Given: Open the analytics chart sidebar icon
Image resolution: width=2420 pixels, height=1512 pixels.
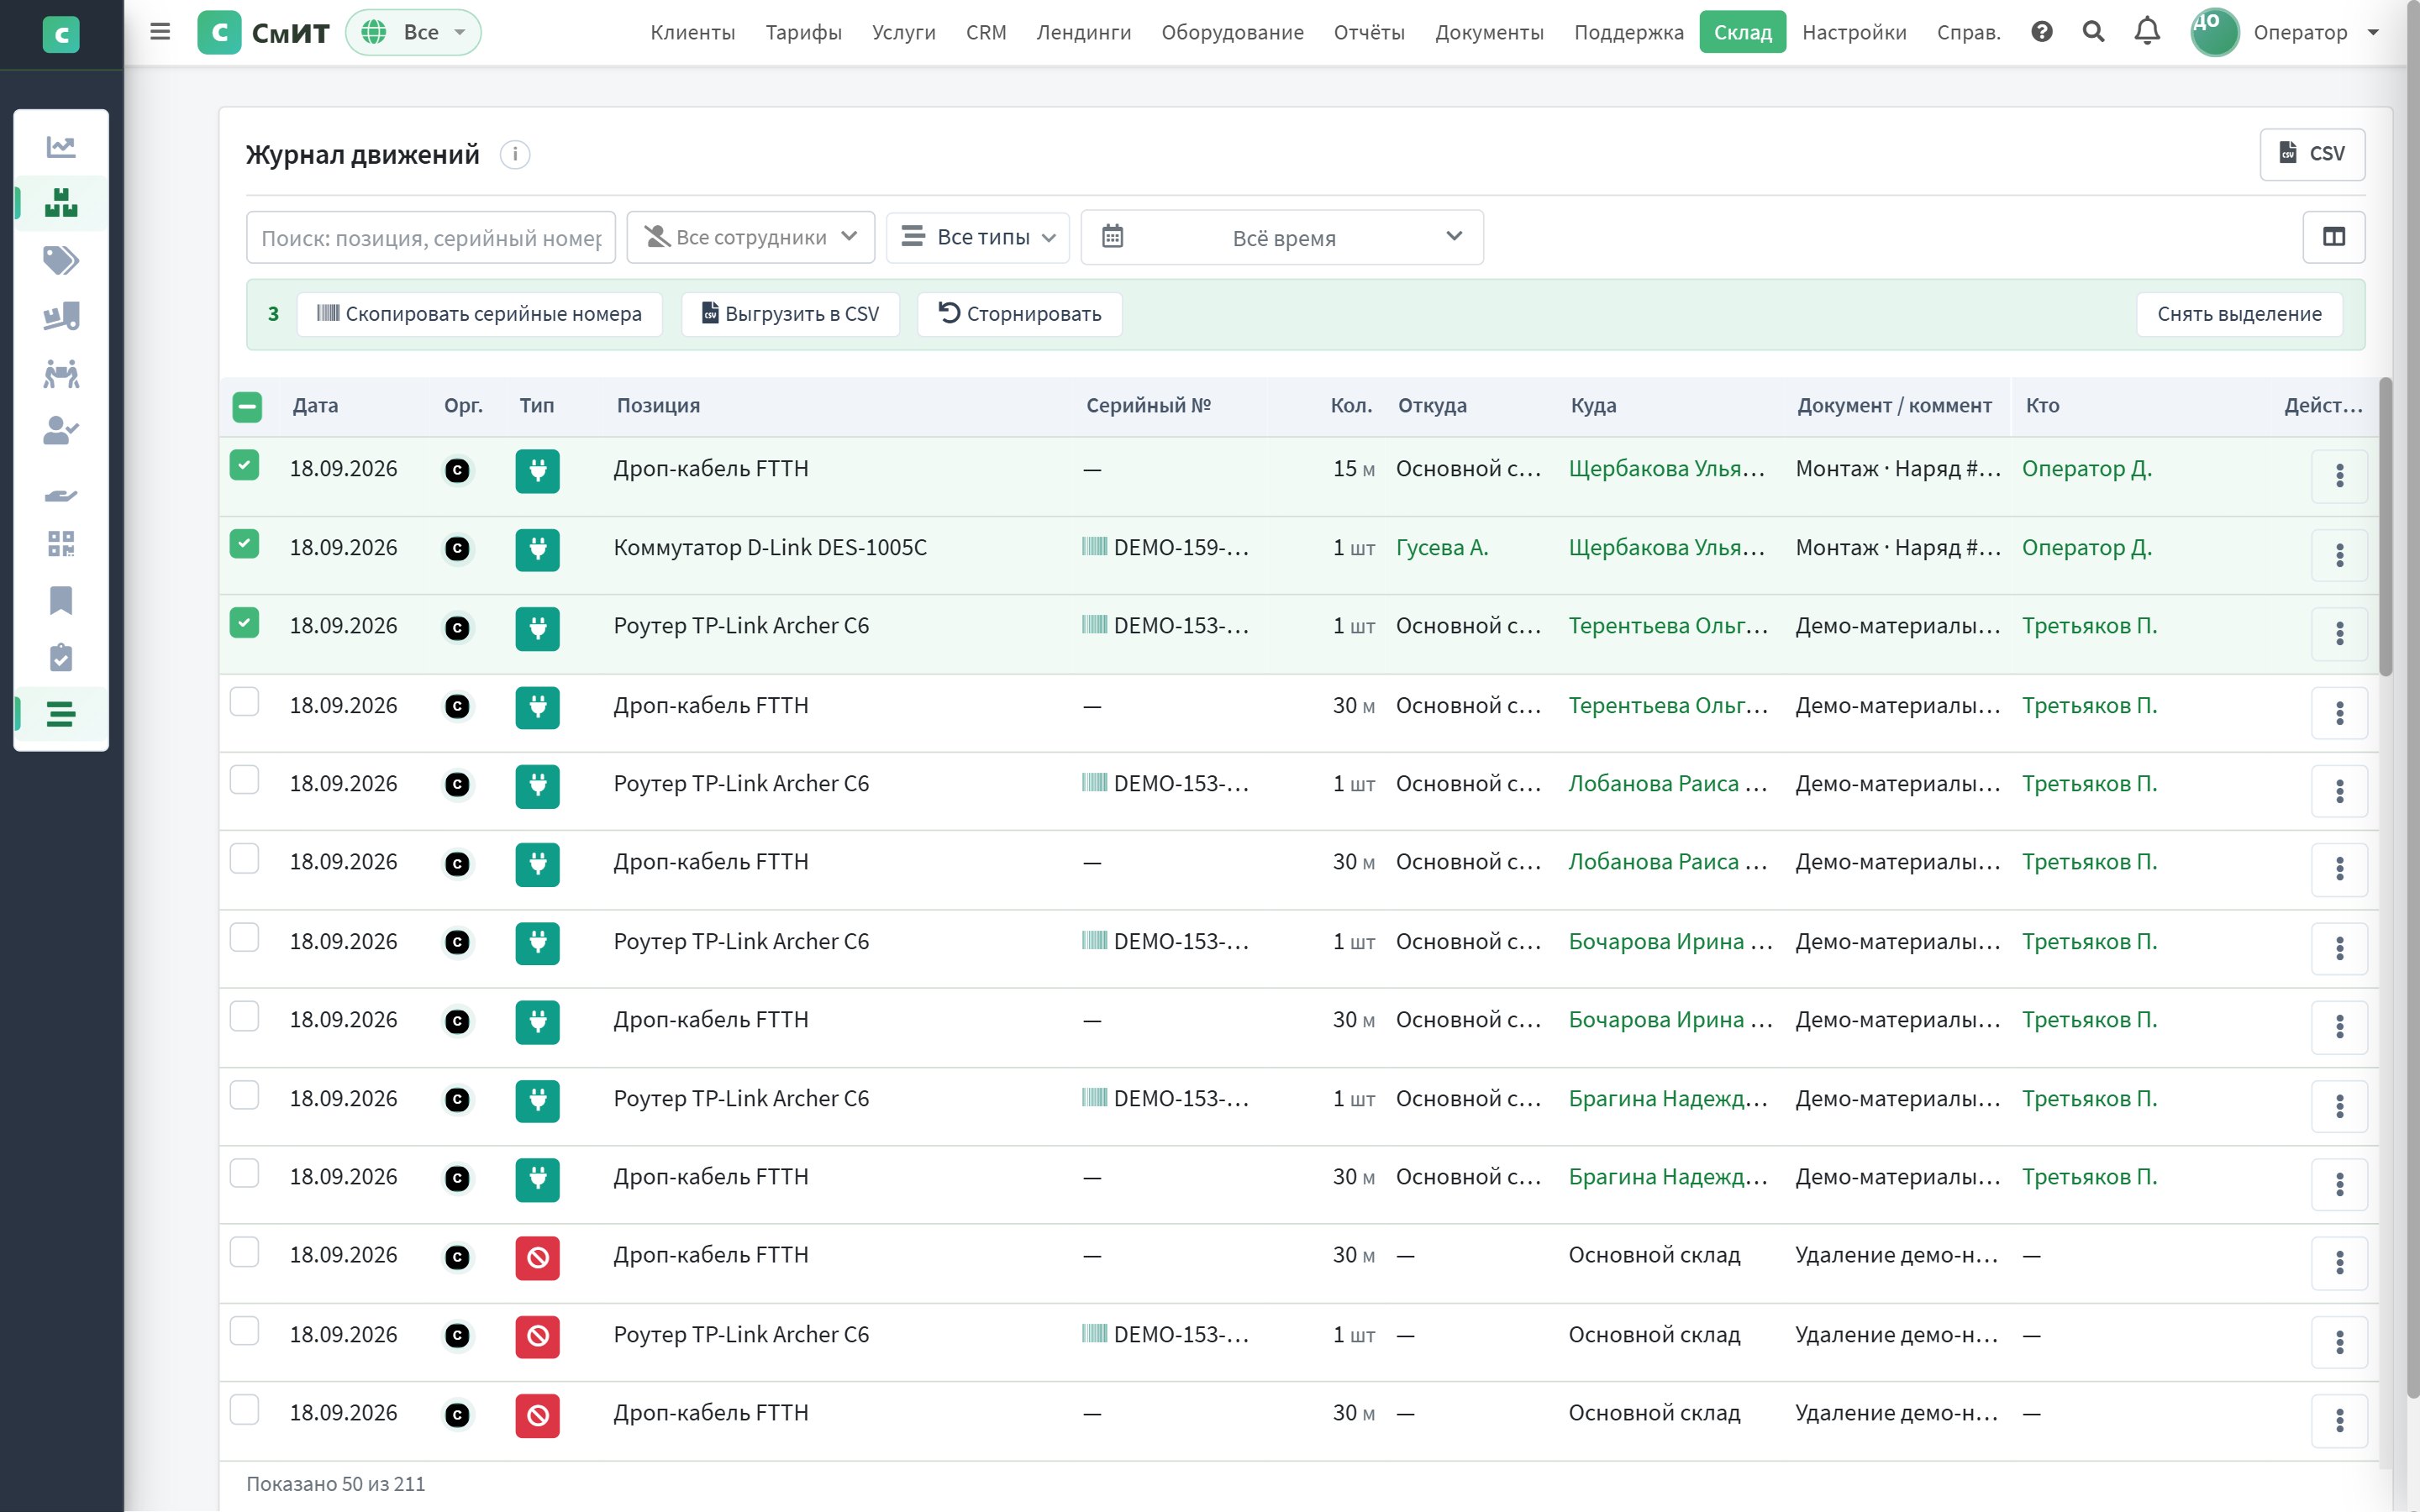Looking at the screenshot, I should click(61, 147).
